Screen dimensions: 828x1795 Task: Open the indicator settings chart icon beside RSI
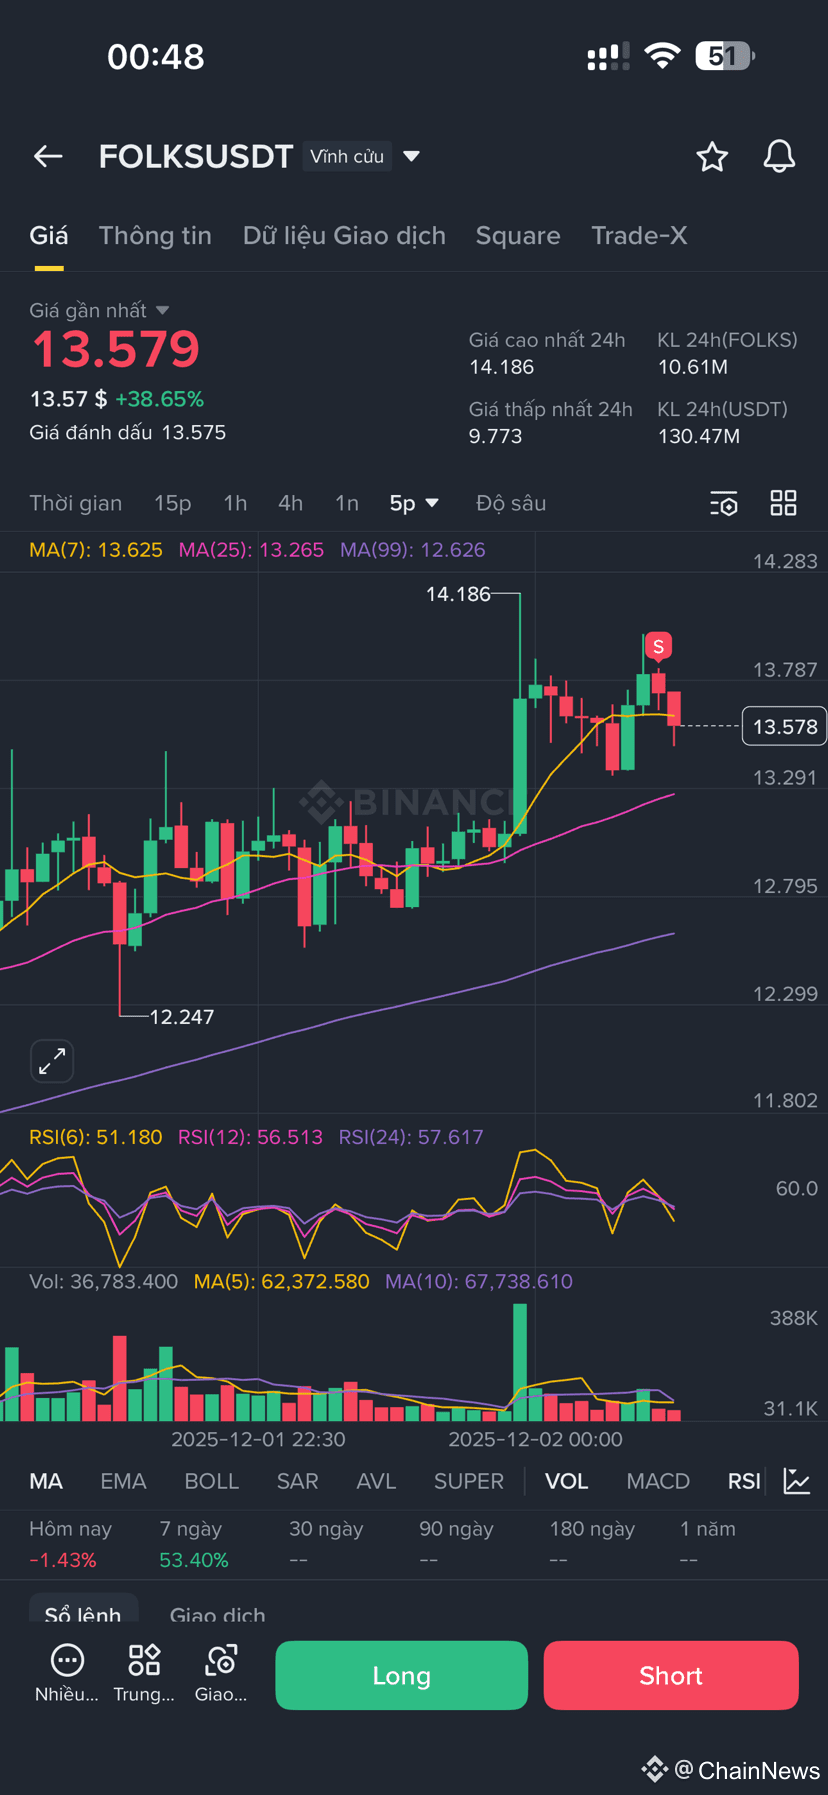[x=797, y=1481]
